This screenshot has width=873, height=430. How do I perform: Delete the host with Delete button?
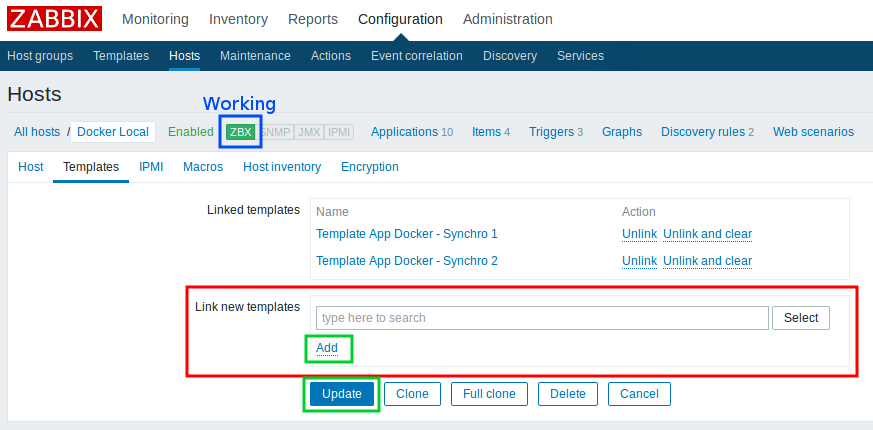[x=568, y=394]
